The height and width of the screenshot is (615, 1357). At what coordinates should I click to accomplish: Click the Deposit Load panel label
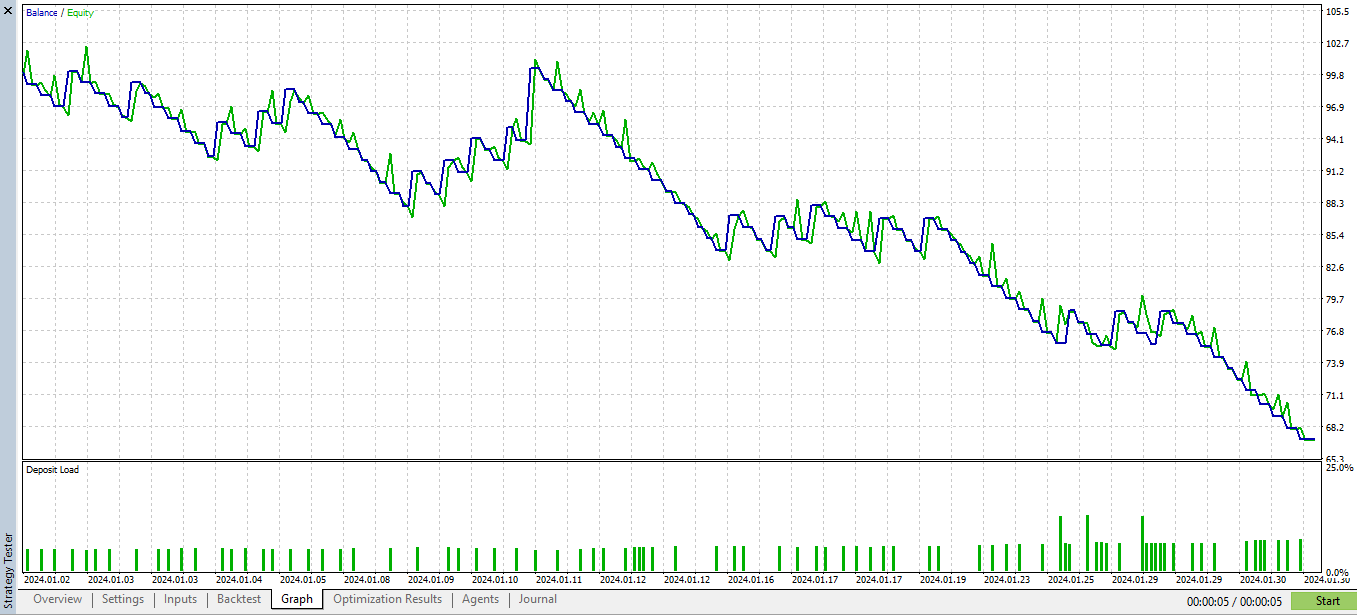click(53, 470)
